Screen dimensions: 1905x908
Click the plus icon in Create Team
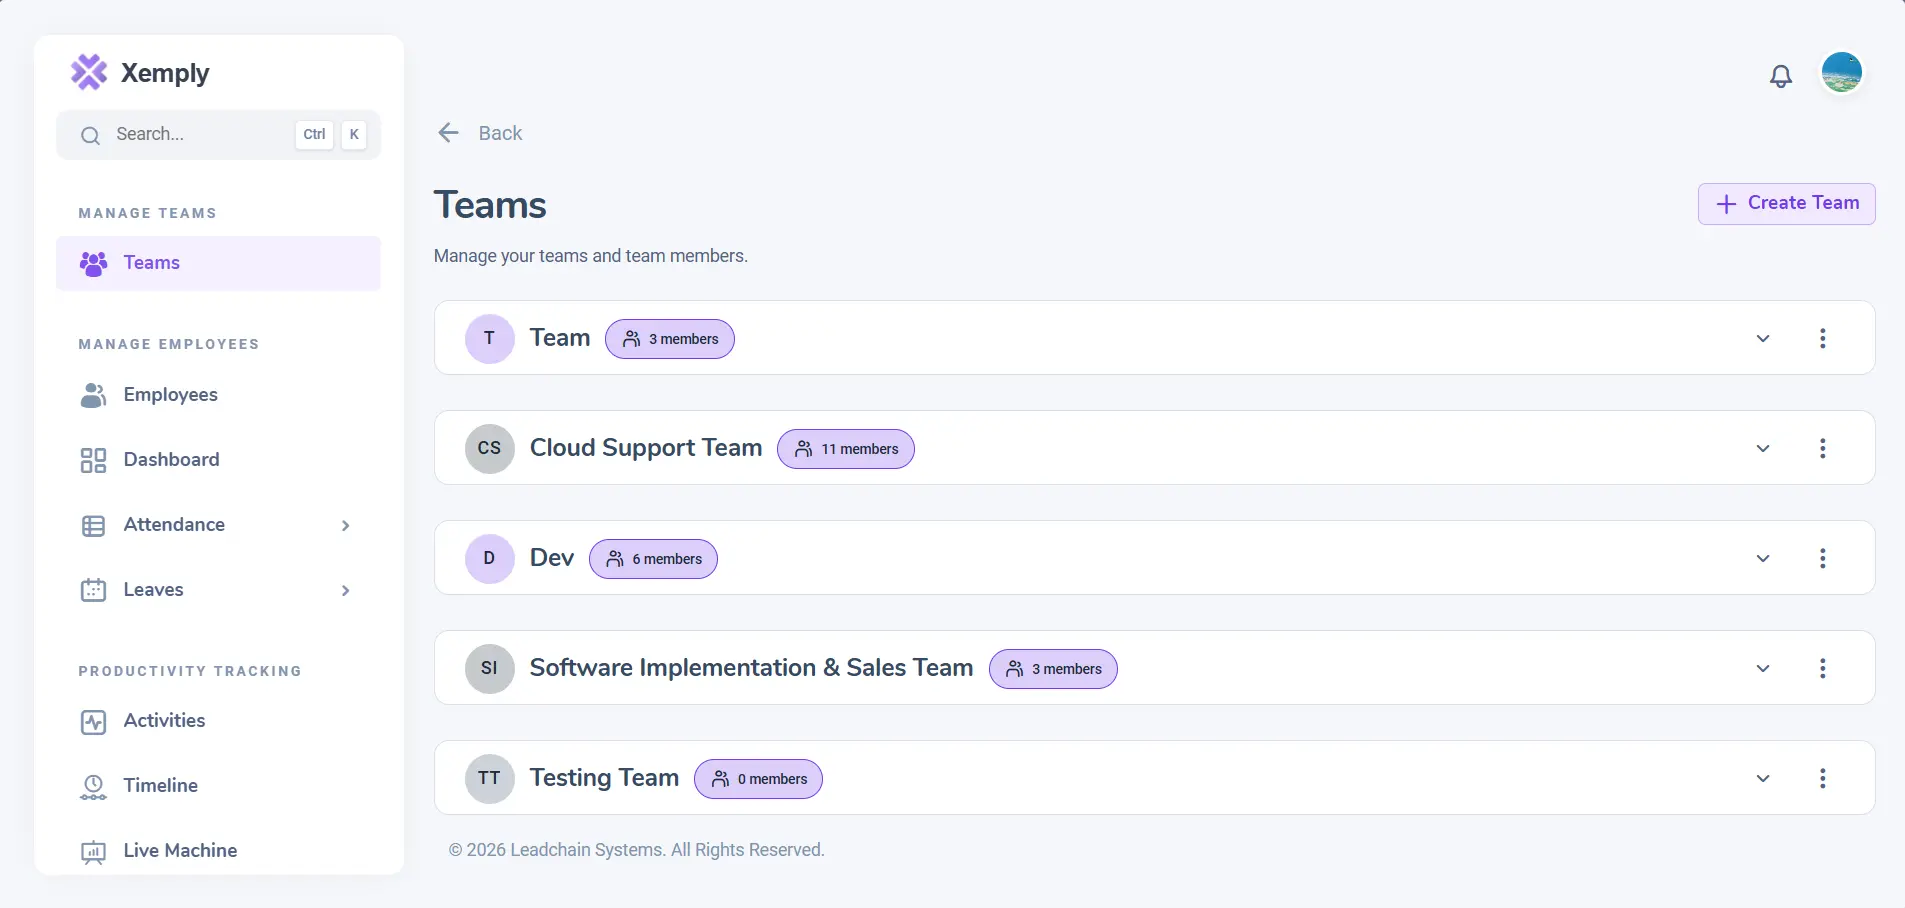(1726, 204)
